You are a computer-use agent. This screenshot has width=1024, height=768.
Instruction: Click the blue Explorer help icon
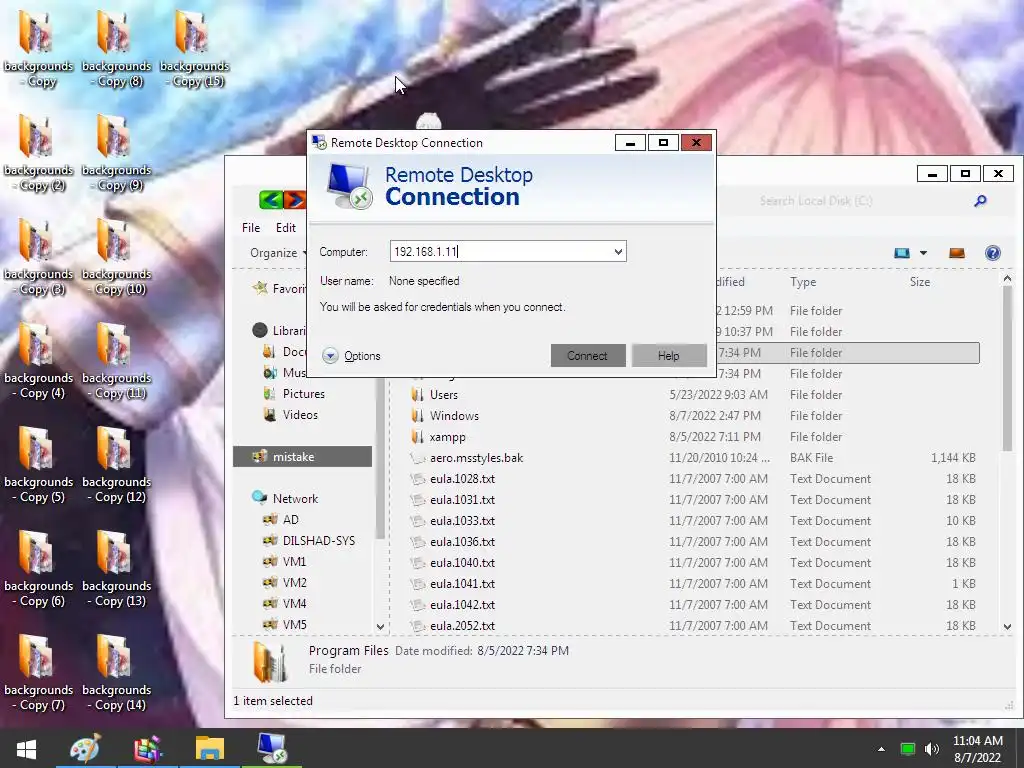pyautogui.click(x=993, y=253)
